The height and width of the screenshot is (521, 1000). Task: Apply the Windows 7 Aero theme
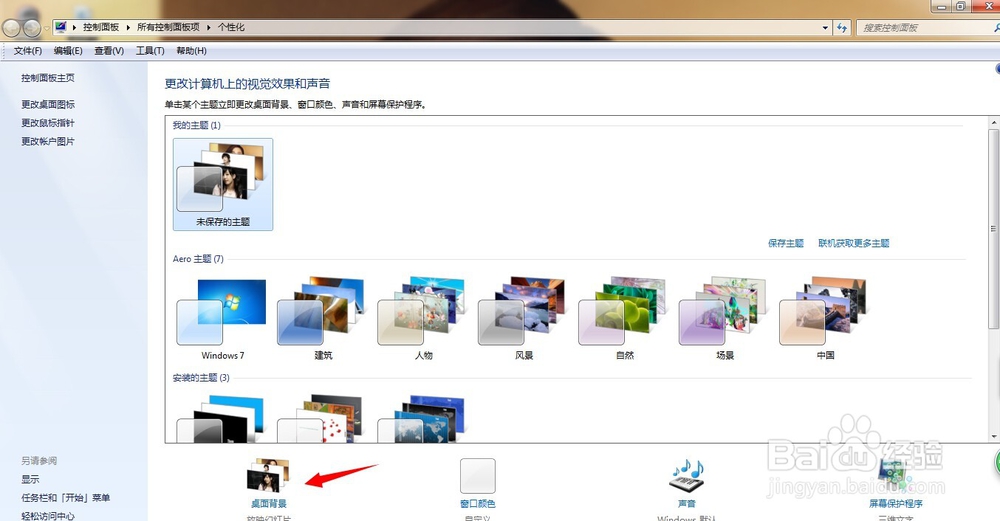(223, 319)
